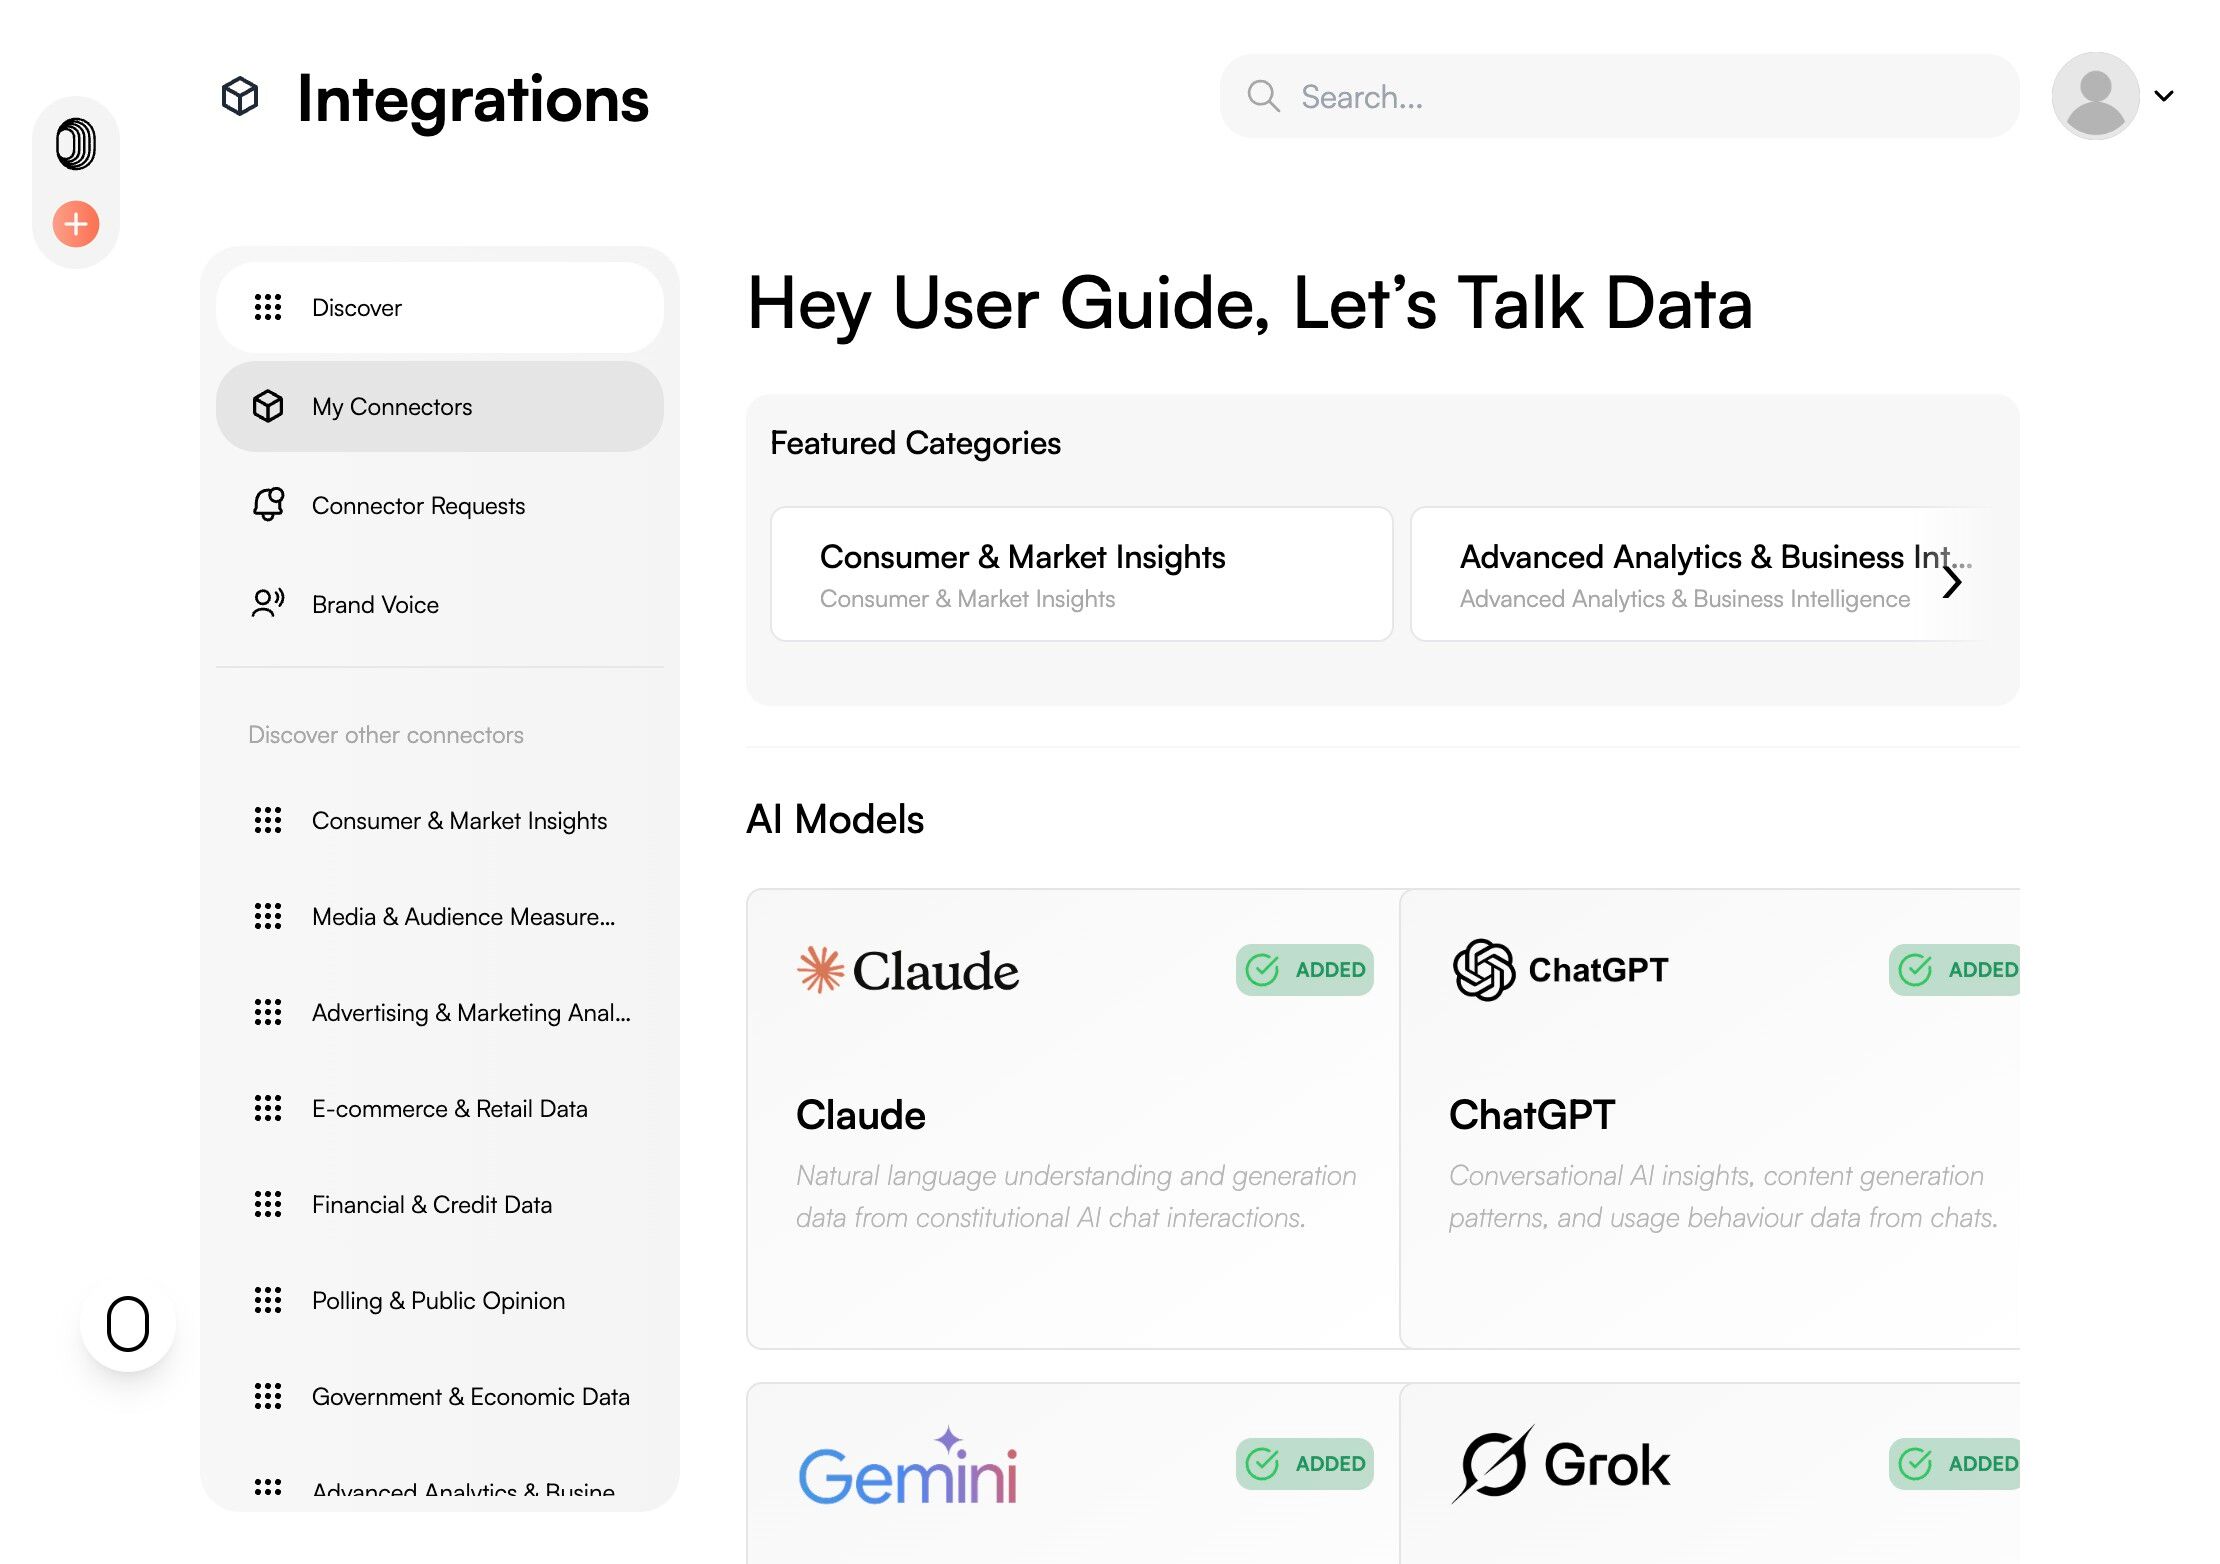The height and width of the screenshot is (1564, 2220).
Task: Open the user avatar profile picture
Action: (2094, 96)
